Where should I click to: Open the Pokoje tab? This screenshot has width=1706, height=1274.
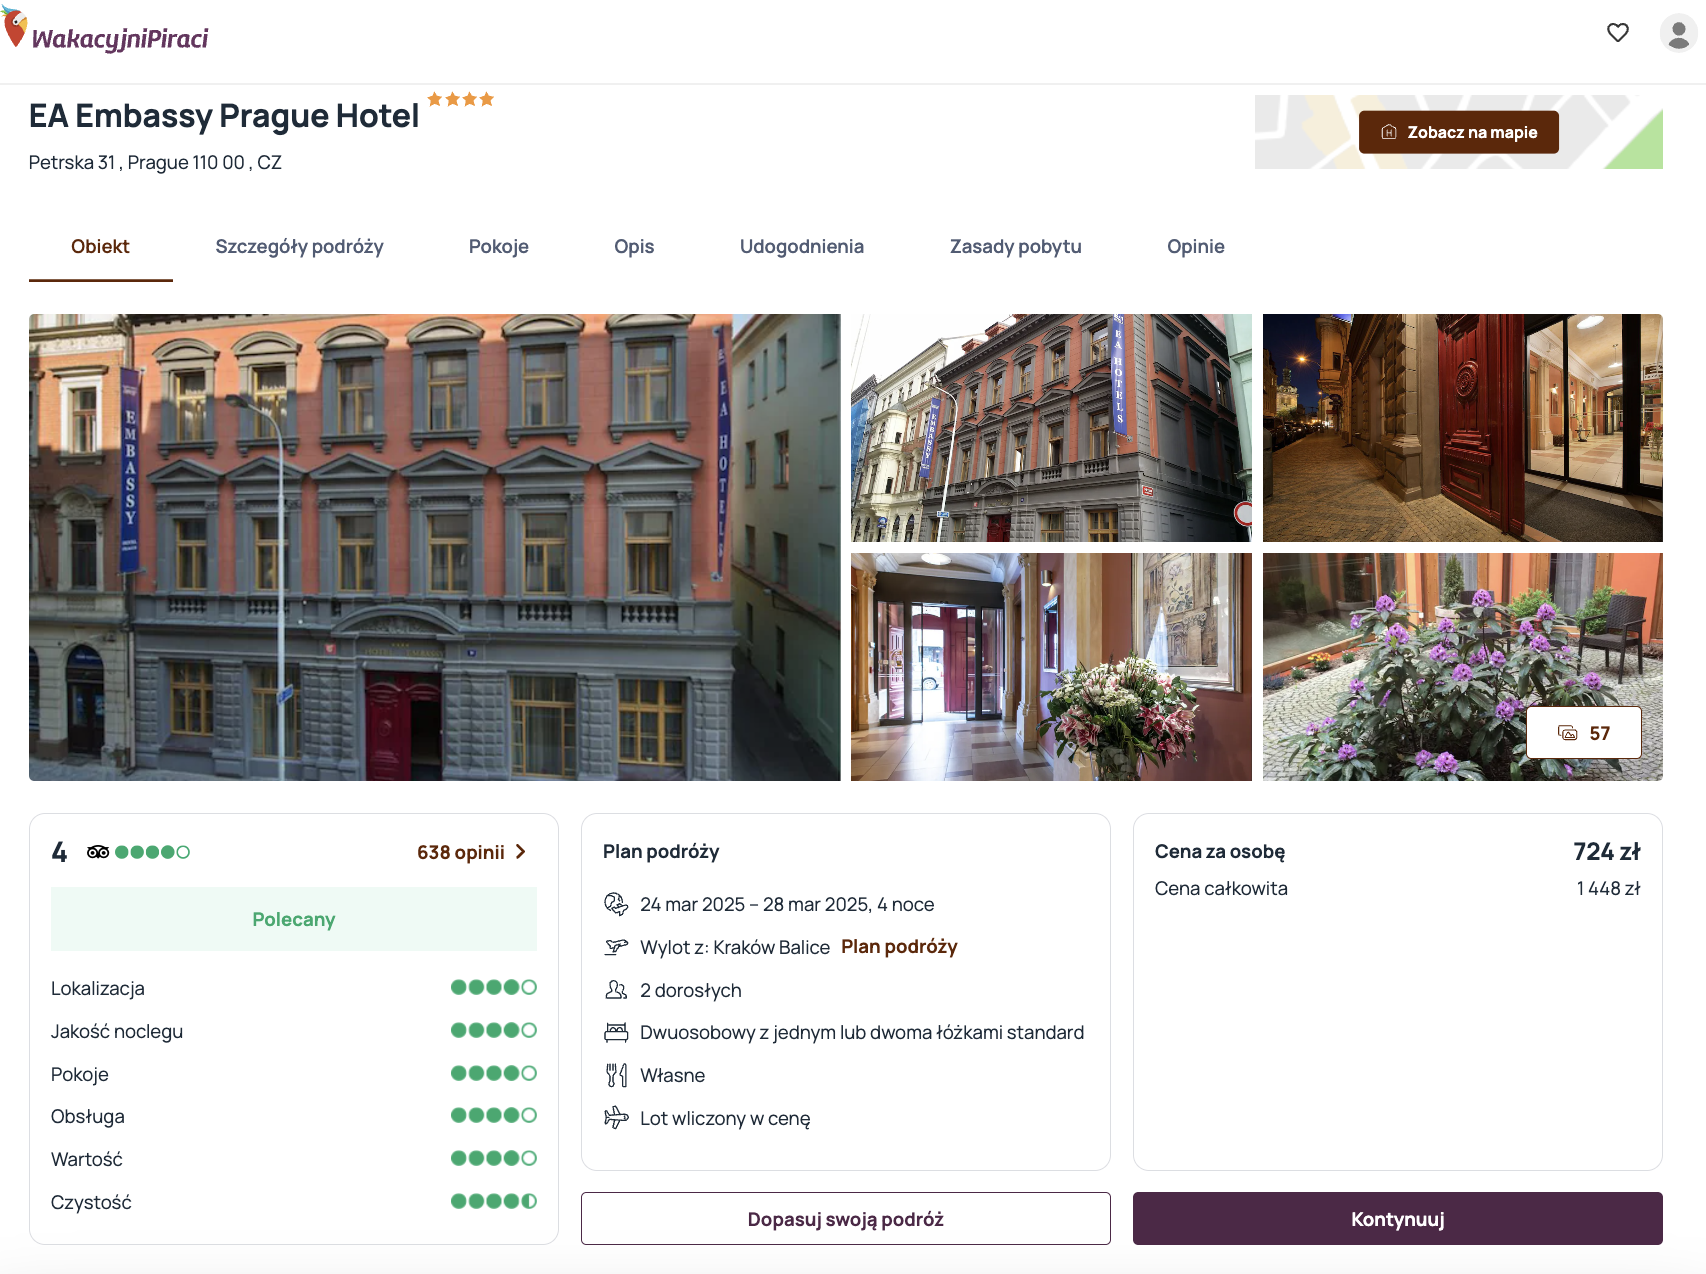pos(499,246)
